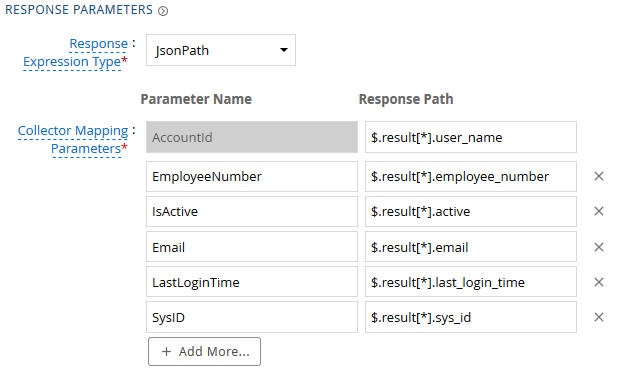Edit the $.result[*].active response path
This screenshot has height=373, width=617.
[x=471, y=212]
